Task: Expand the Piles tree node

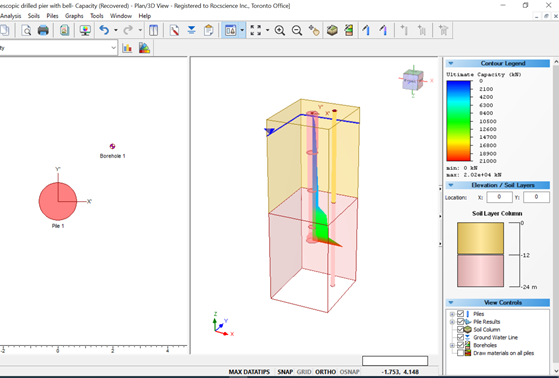Action: coord(452,314)
